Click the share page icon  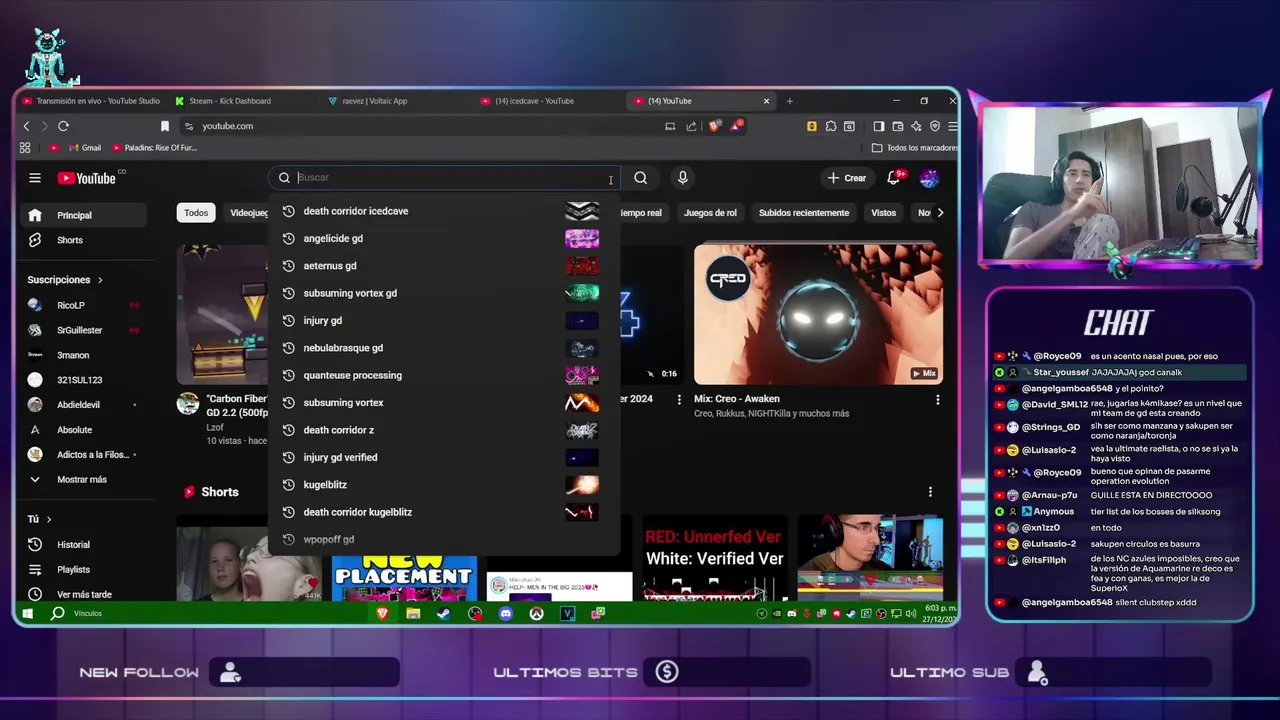click(x=691, y=126)
